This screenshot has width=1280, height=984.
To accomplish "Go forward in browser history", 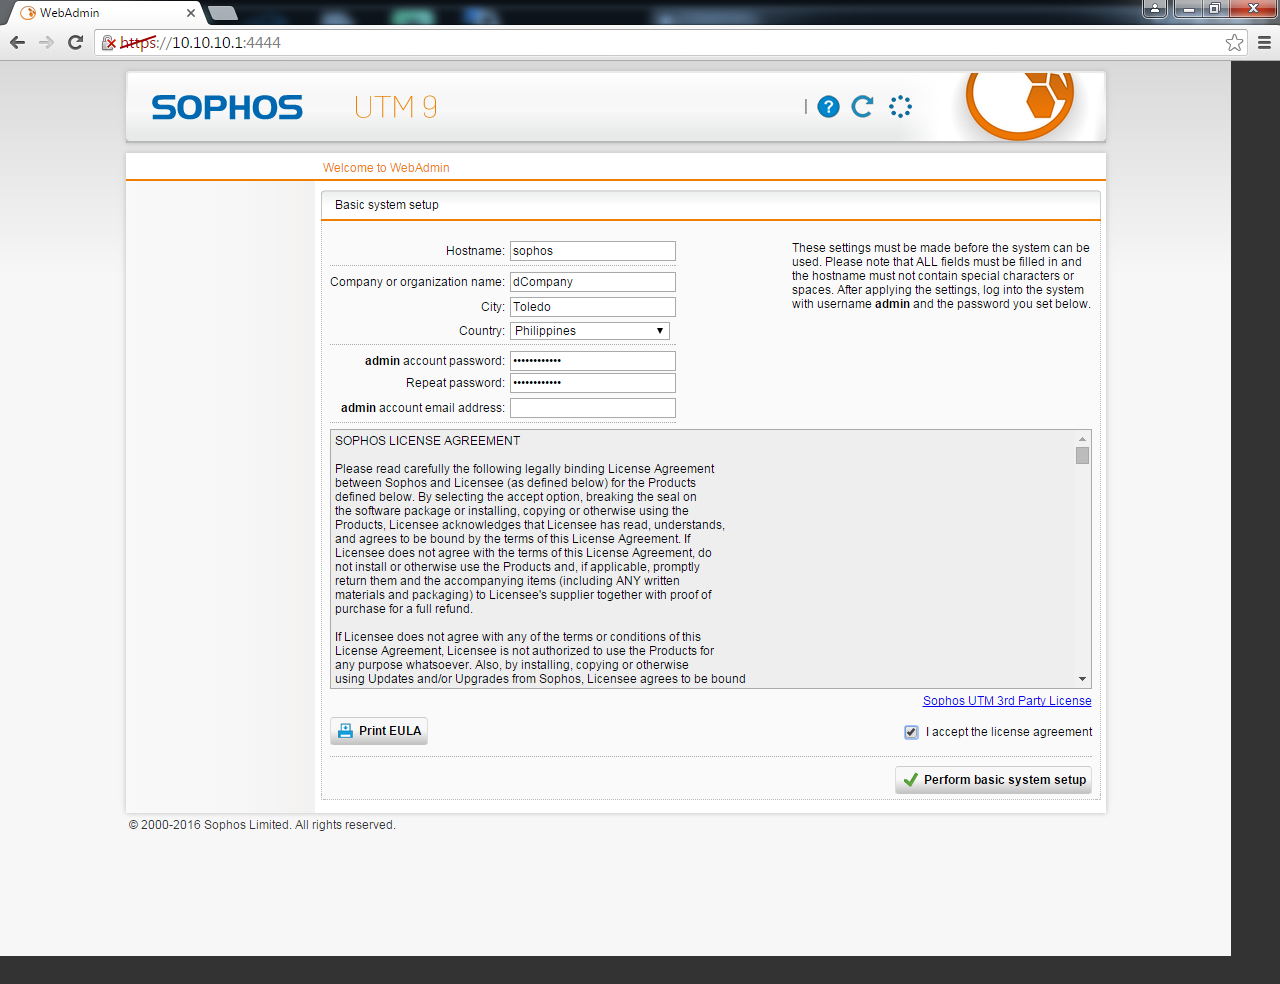I will coord(46,42).
